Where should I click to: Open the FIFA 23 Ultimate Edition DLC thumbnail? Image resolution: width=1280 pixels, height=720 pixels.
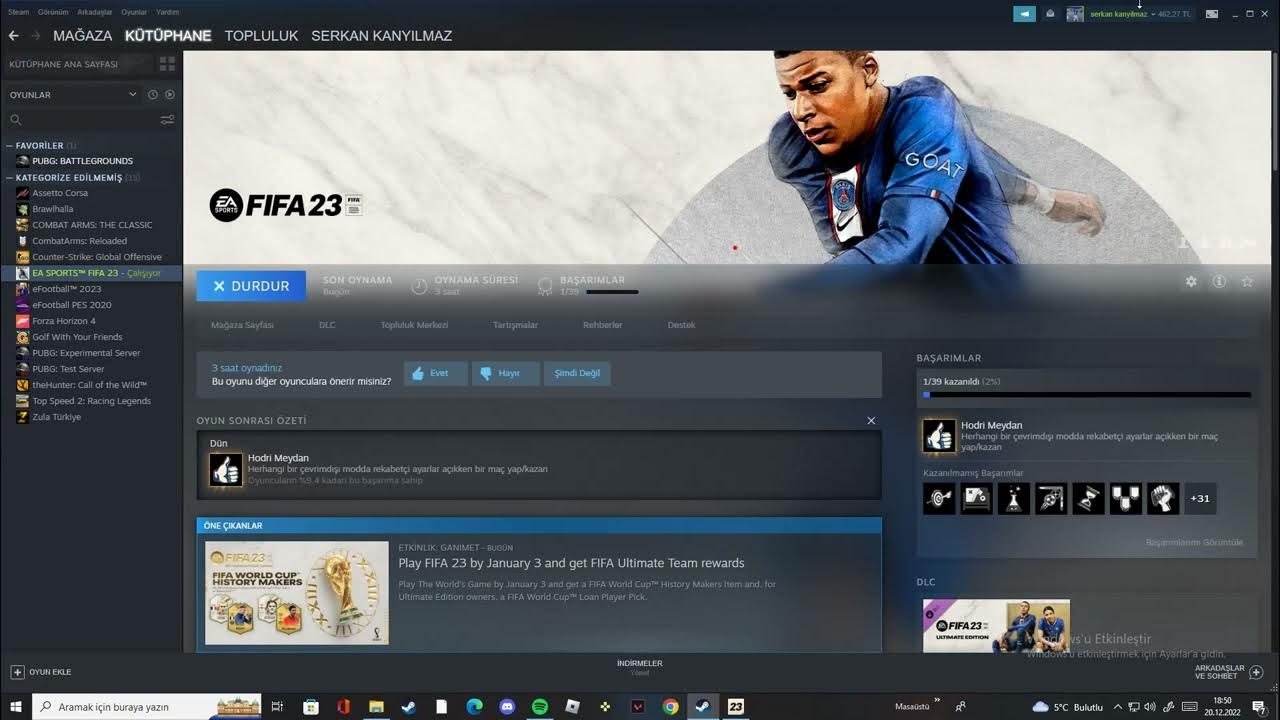point(996,625)
